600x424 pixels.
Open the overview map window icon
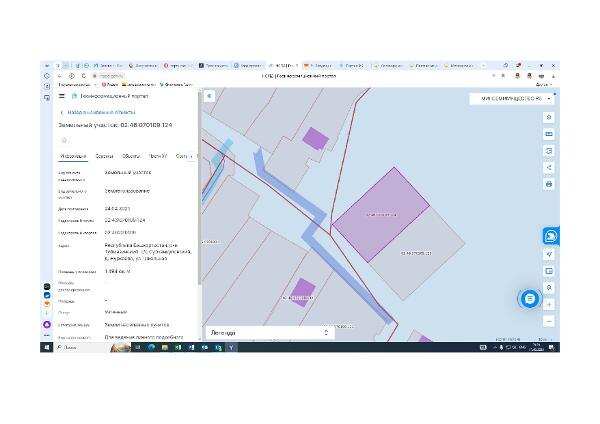point(549,271)
